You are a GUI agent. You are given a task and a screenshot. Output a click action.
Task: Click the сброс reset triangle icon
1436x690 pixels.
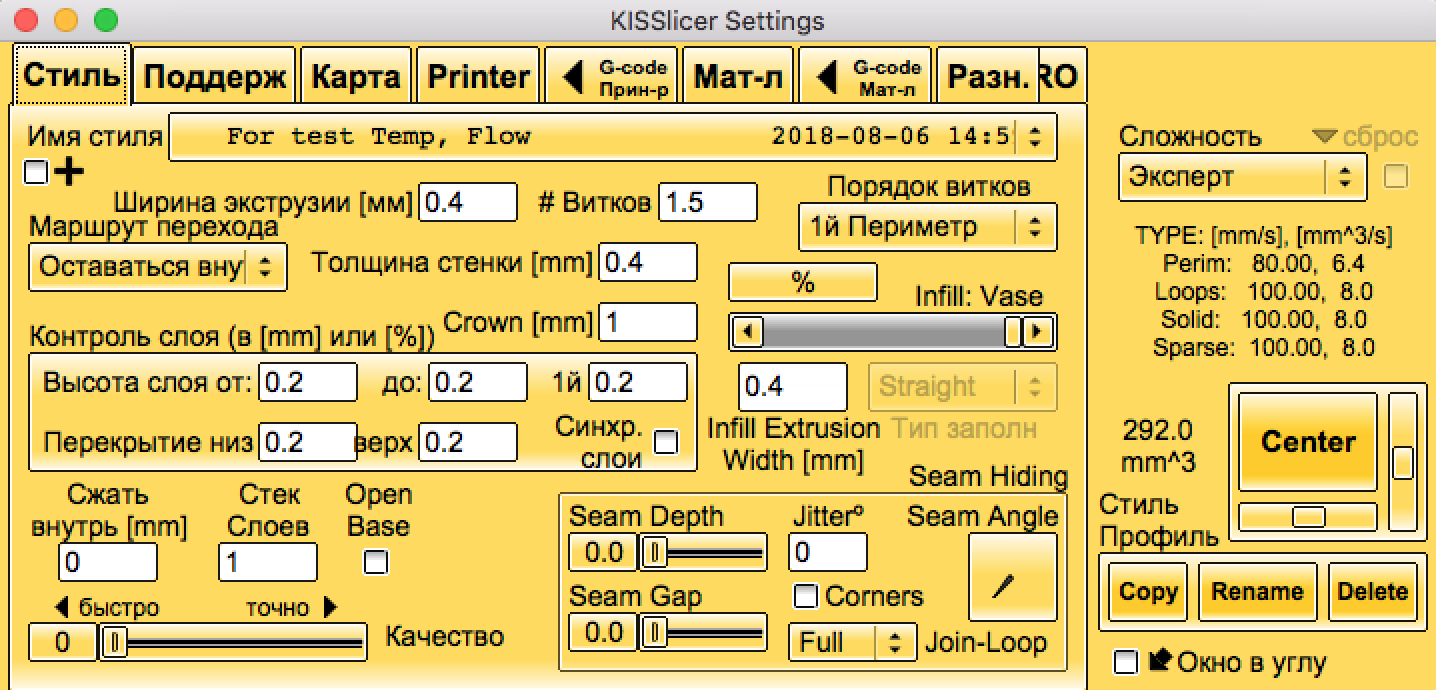[x=1326, y=137]
